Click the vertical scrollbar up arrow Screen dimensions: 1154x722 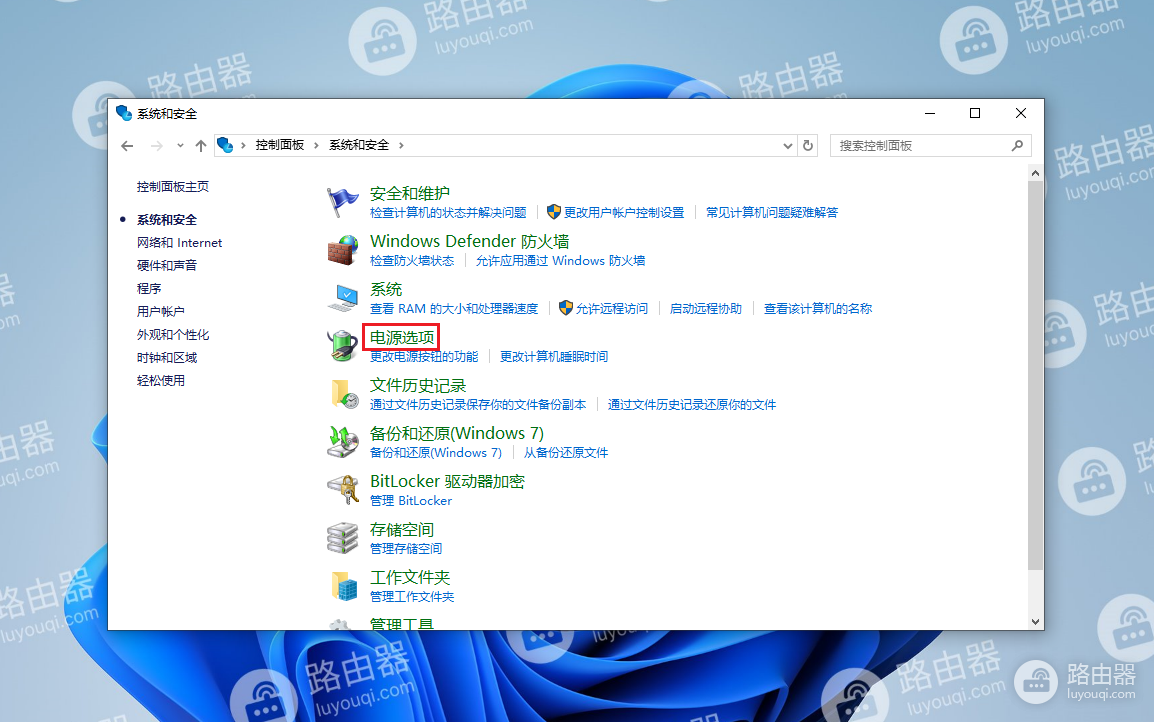(1036, 173)
